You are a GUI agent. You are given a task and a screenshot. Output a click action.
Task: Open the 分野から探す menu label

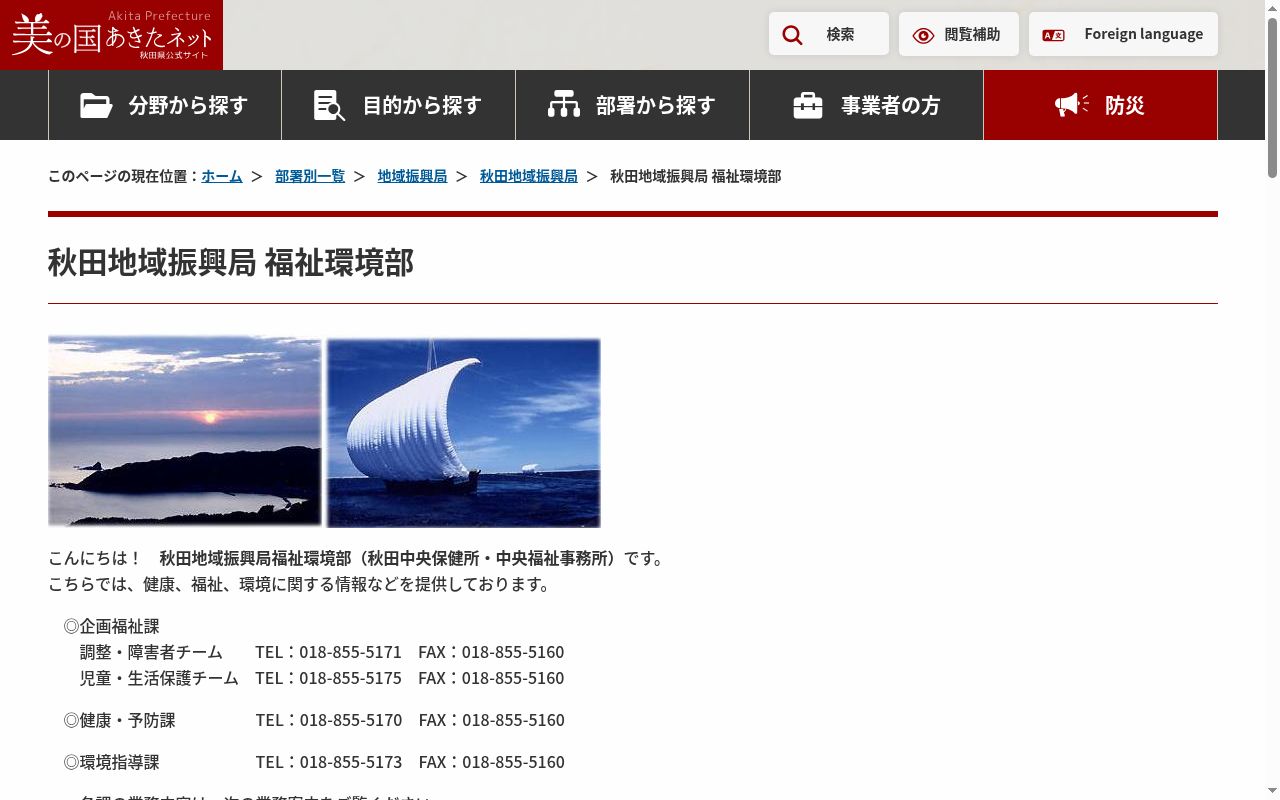tap(188, 105)
